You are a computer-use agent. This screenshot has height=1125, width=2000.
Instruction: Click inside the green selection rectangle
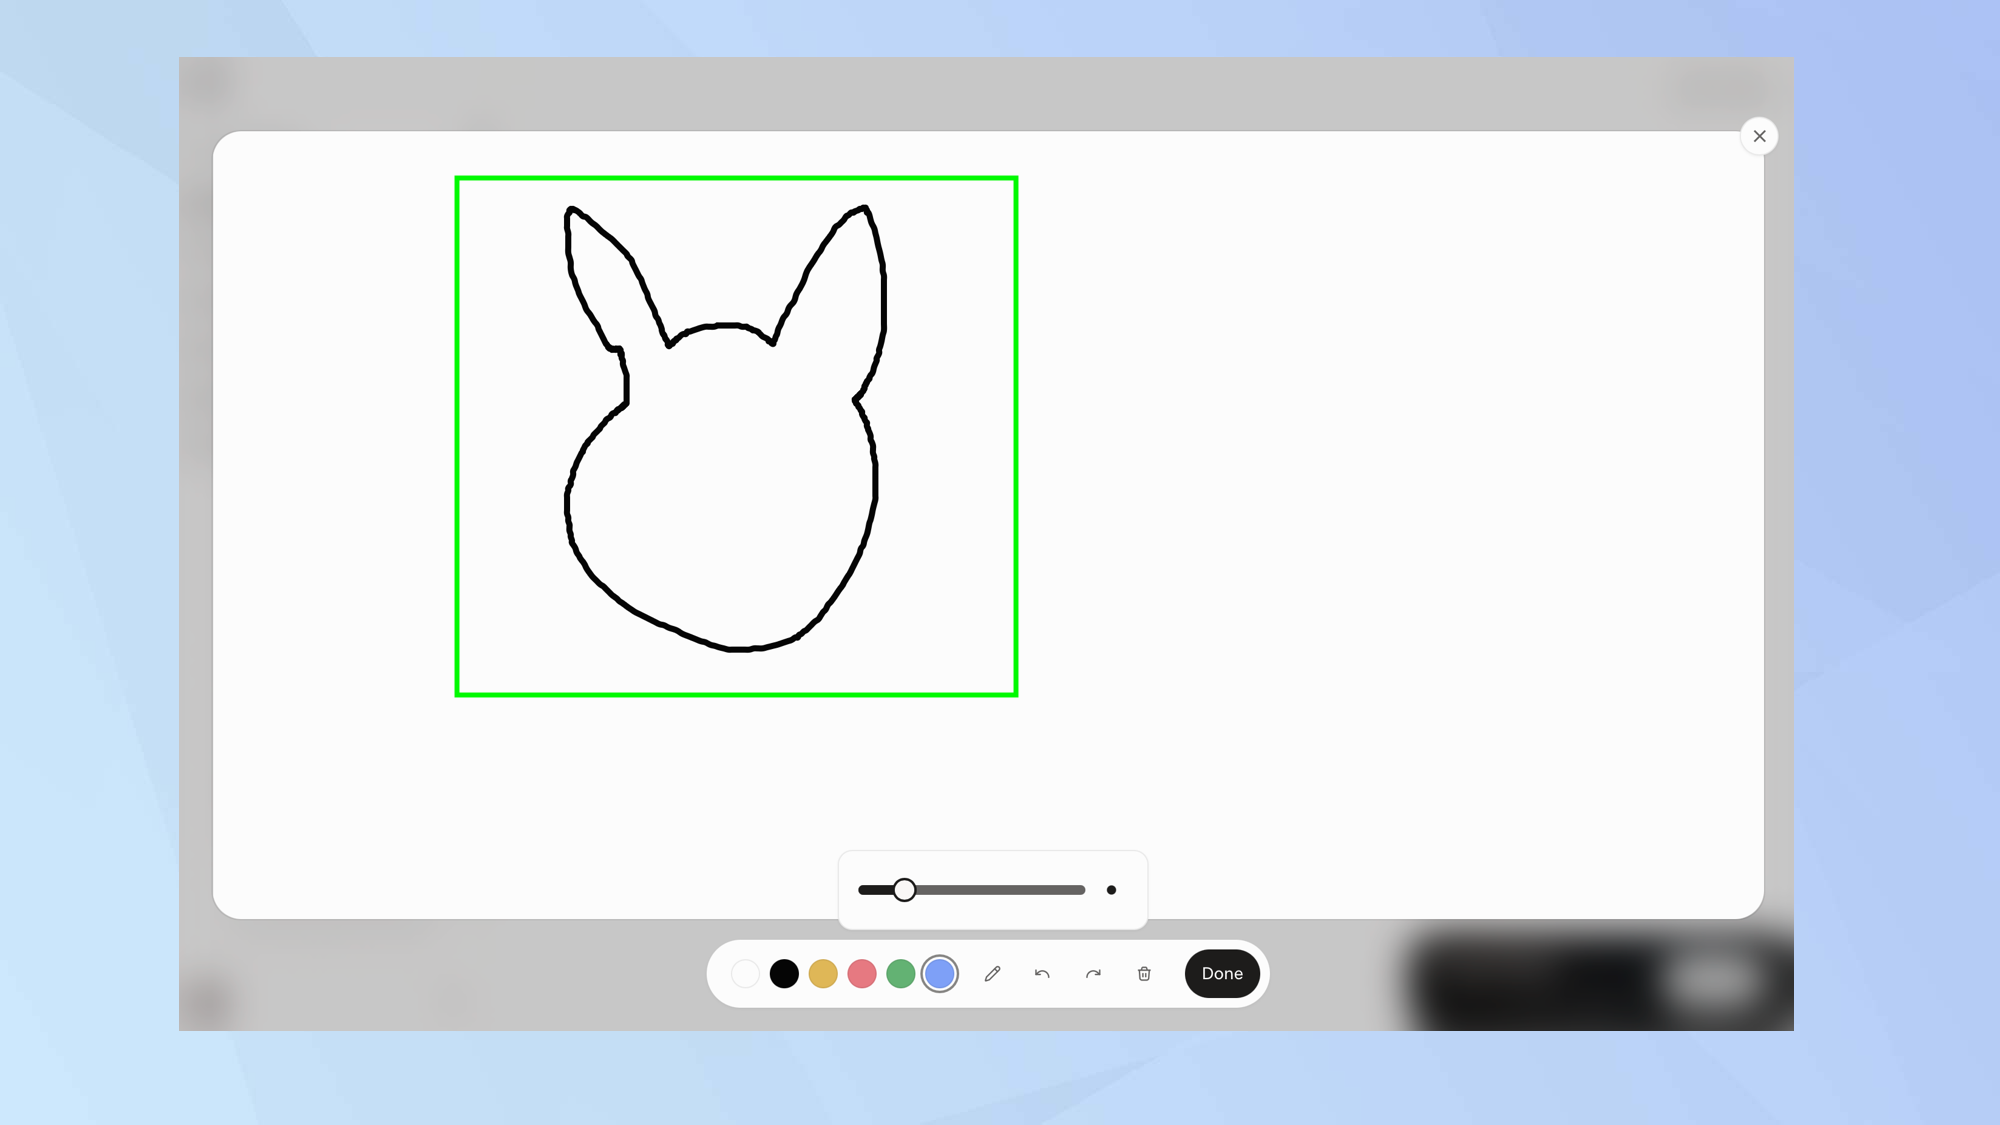click(735, 435)
